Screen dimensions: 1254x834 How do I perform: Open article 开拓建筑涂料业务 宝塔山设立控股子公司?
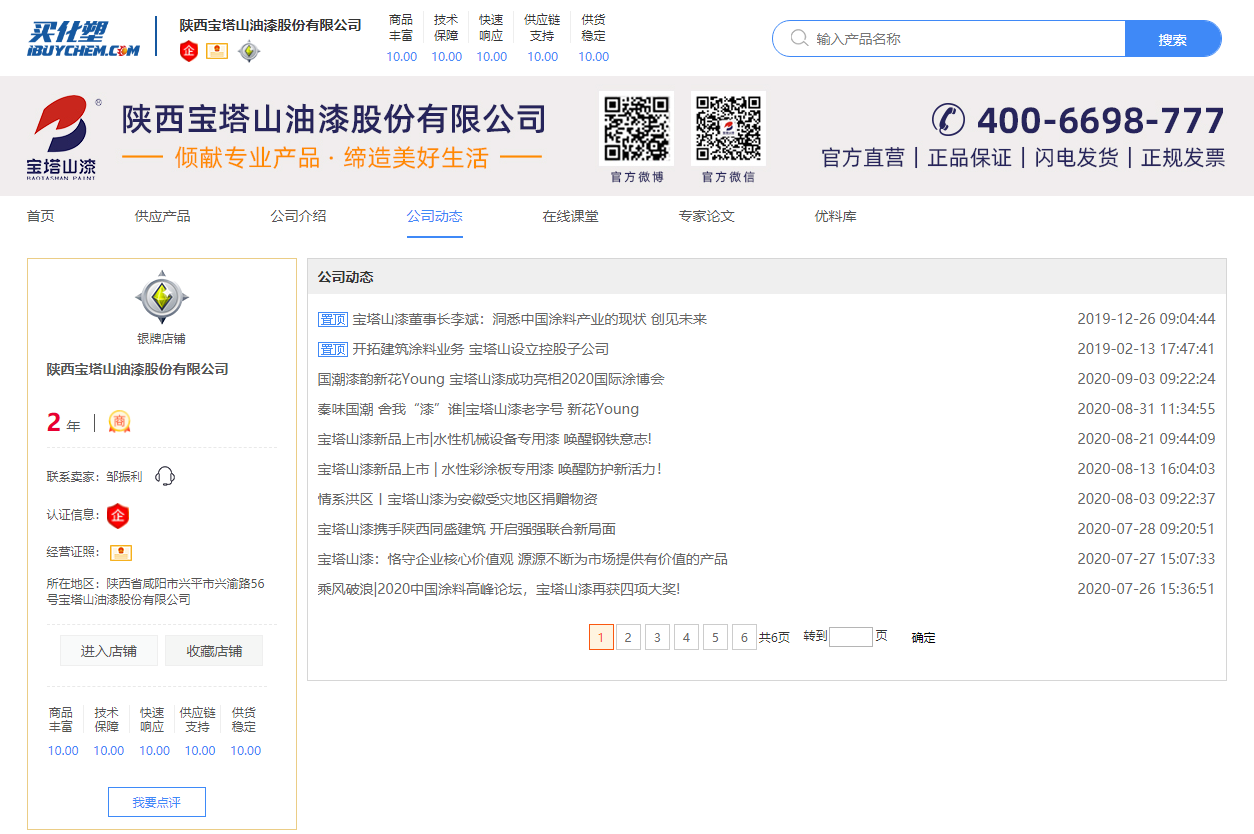pyautogui.click(x=481, y=349)
